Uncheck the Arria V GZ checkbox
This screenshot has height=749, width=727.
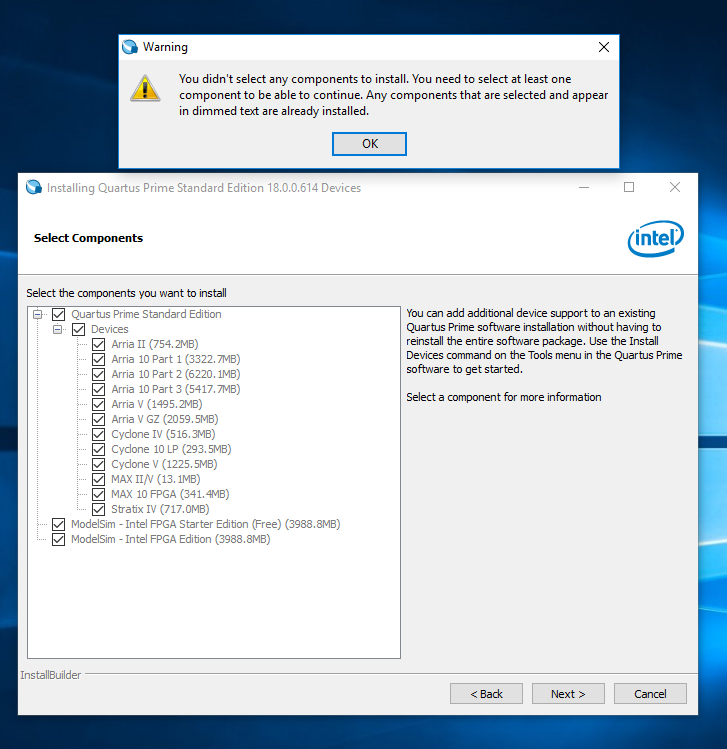tap(98, 419)
